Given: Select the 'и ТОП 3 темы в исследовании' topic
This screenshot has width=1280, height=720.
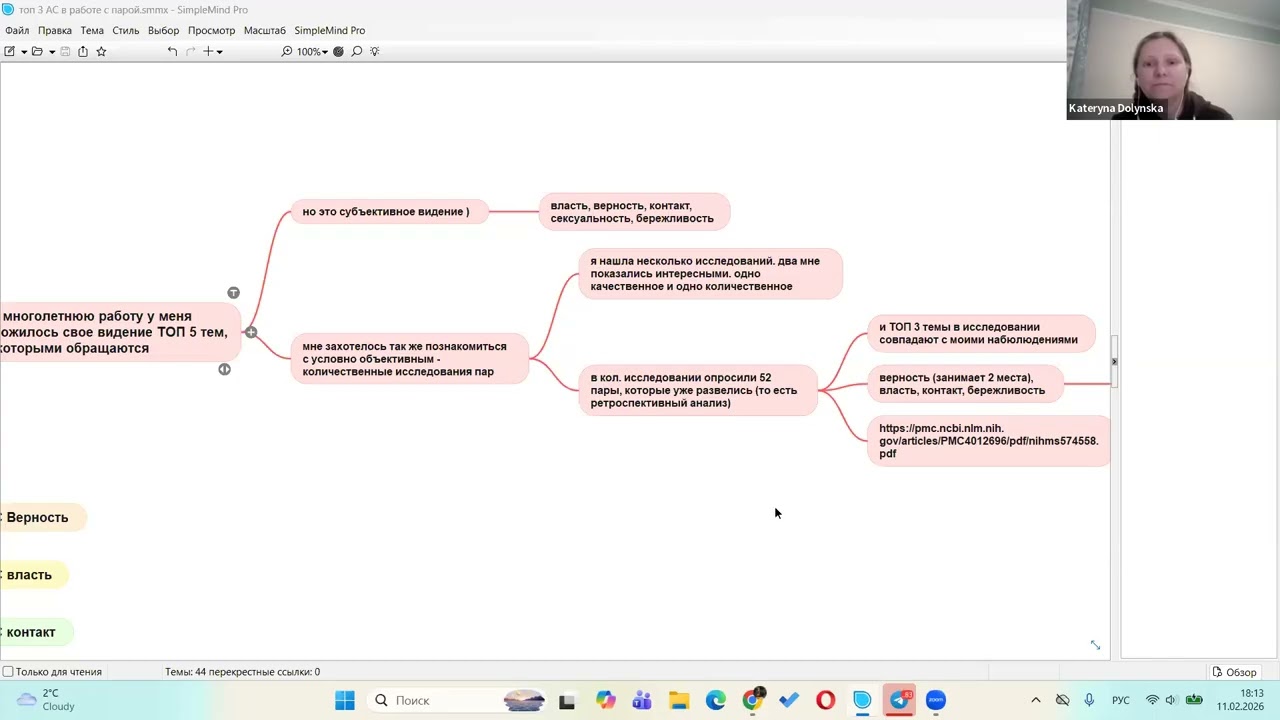Looking at the screenshot, I should pyautogui.click(x=981, y=333).
